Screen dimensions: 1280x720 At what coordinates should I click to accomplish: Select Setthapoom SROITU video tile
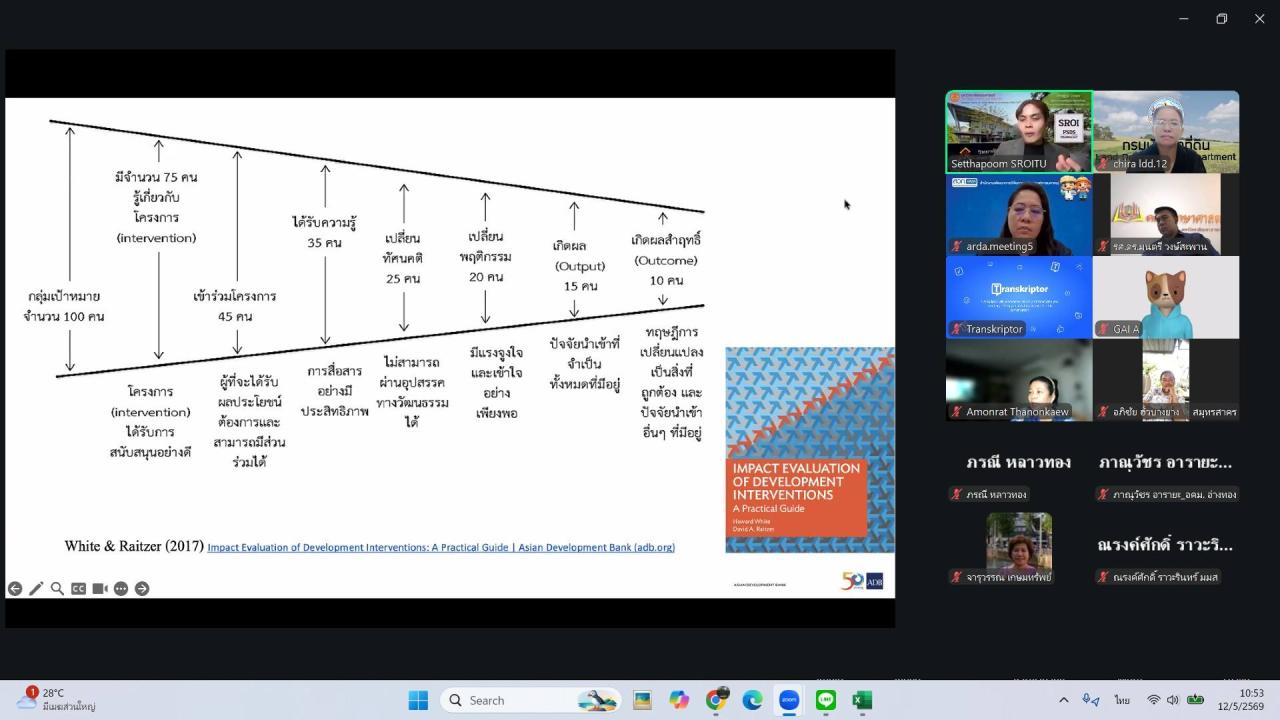tap(1019, 132)
